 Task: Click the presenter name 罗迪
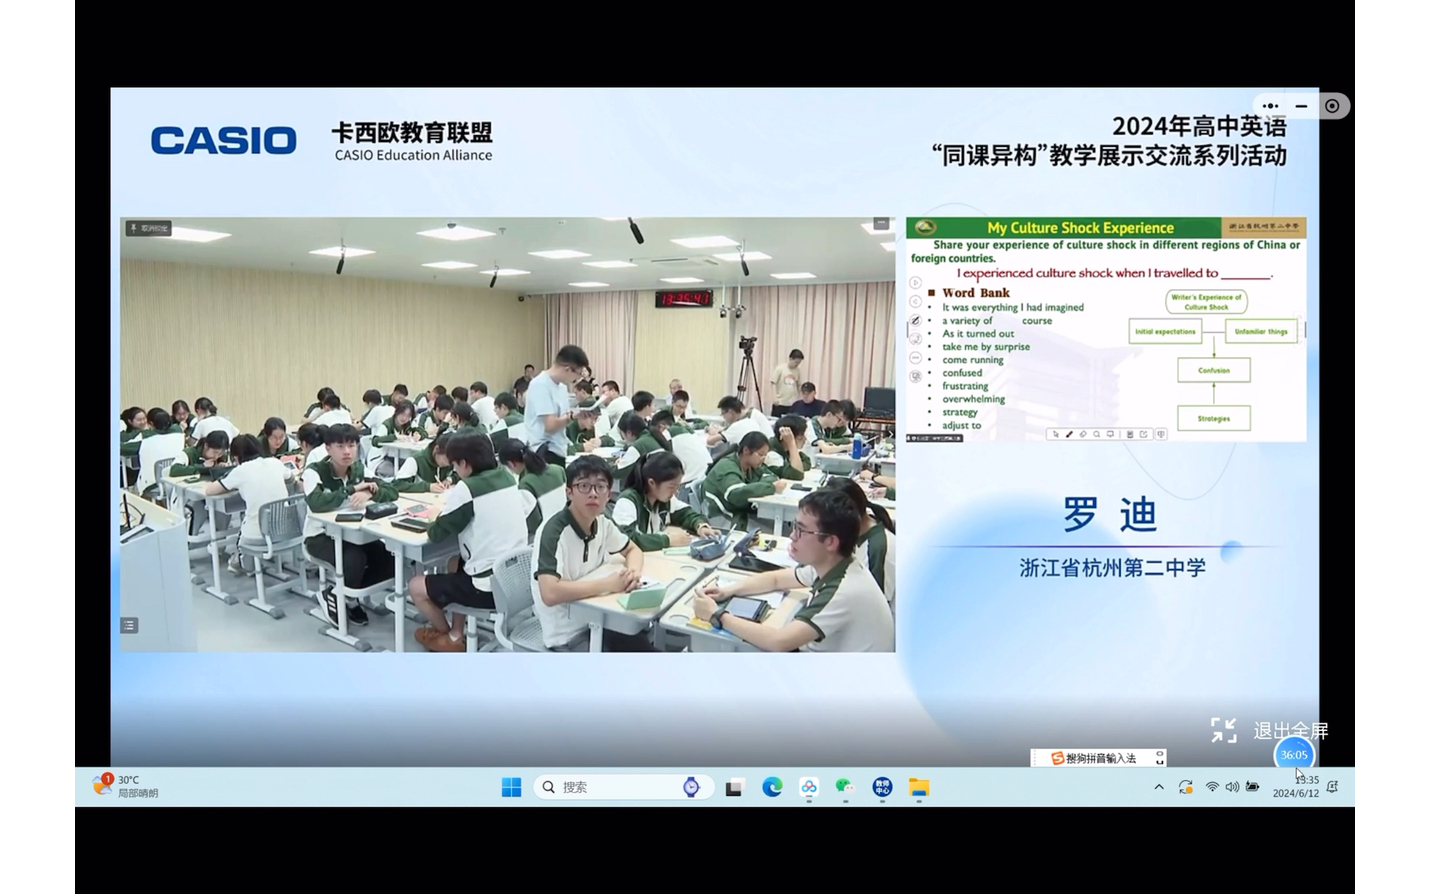[1110, 515]
